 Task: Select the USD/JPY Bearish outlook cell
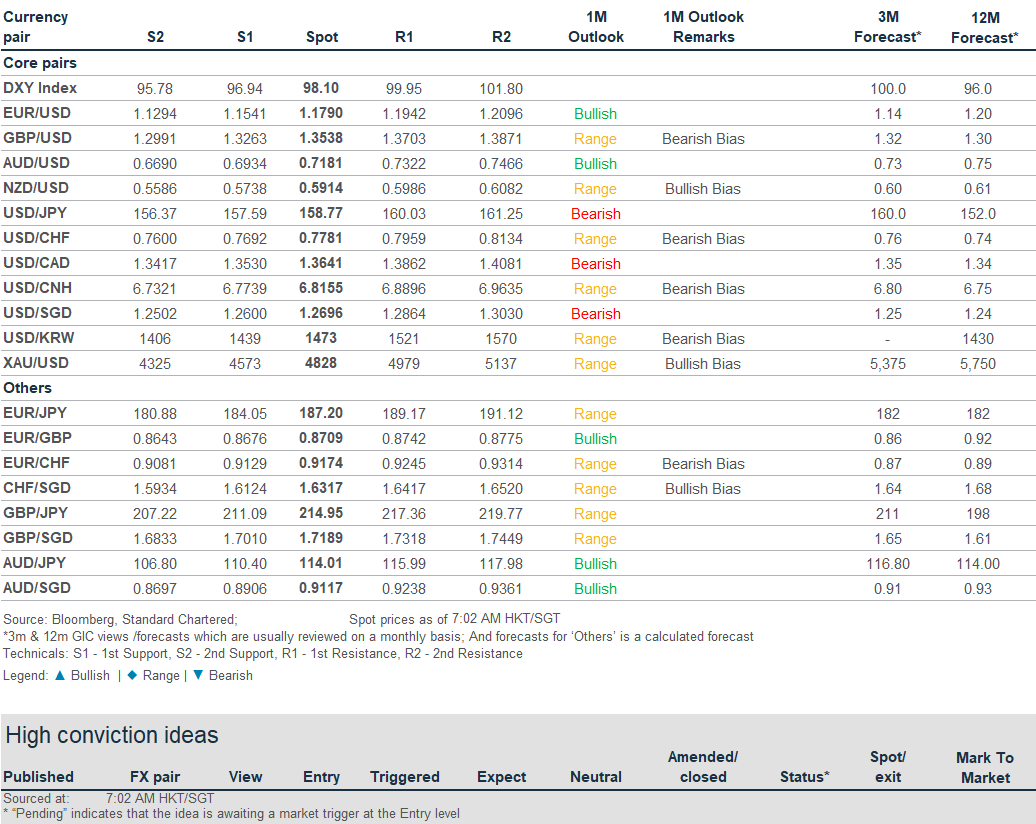click(595, 214)
